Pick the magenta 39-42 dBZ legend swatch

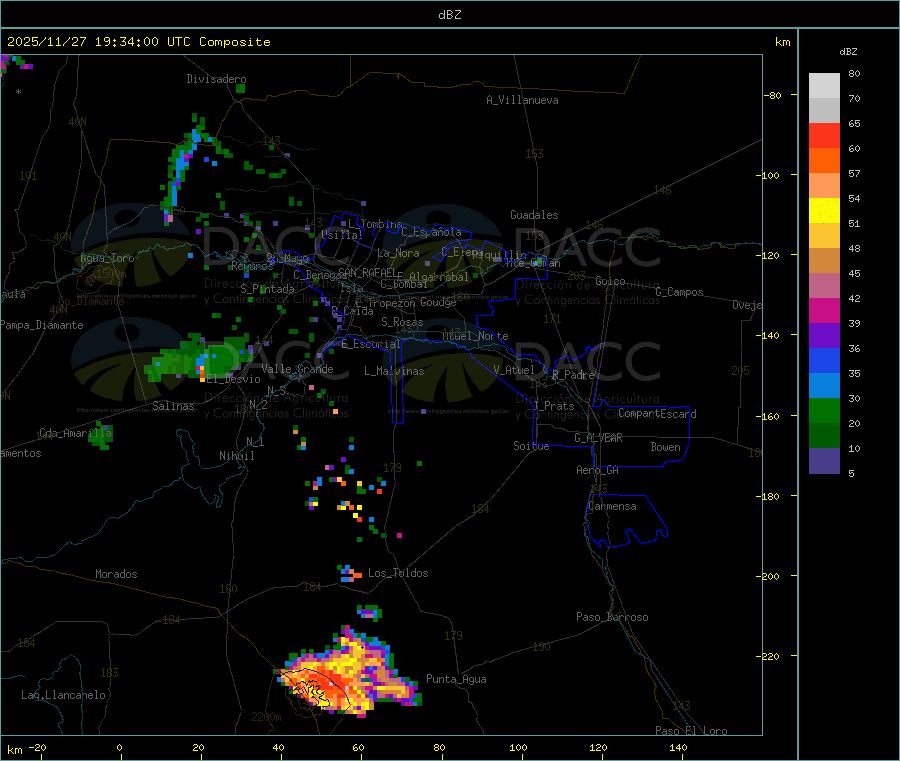tap(824, 310)
